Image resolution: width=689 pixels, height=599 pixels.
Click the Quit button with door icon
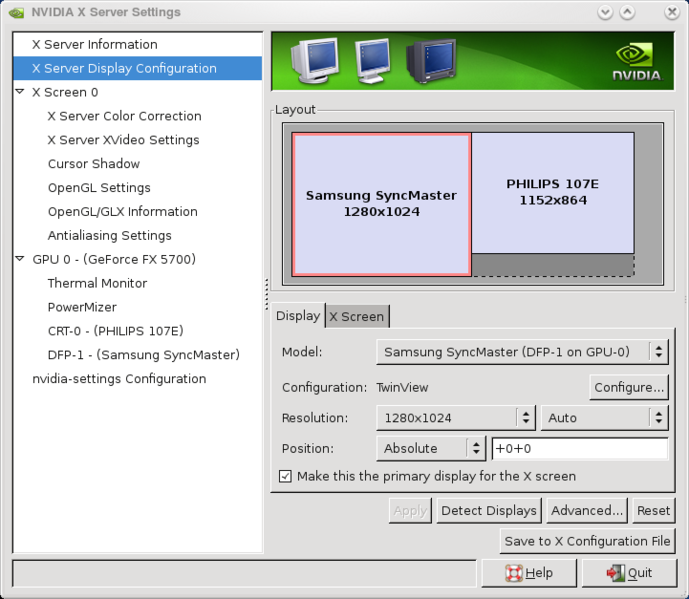click(630, 573)
